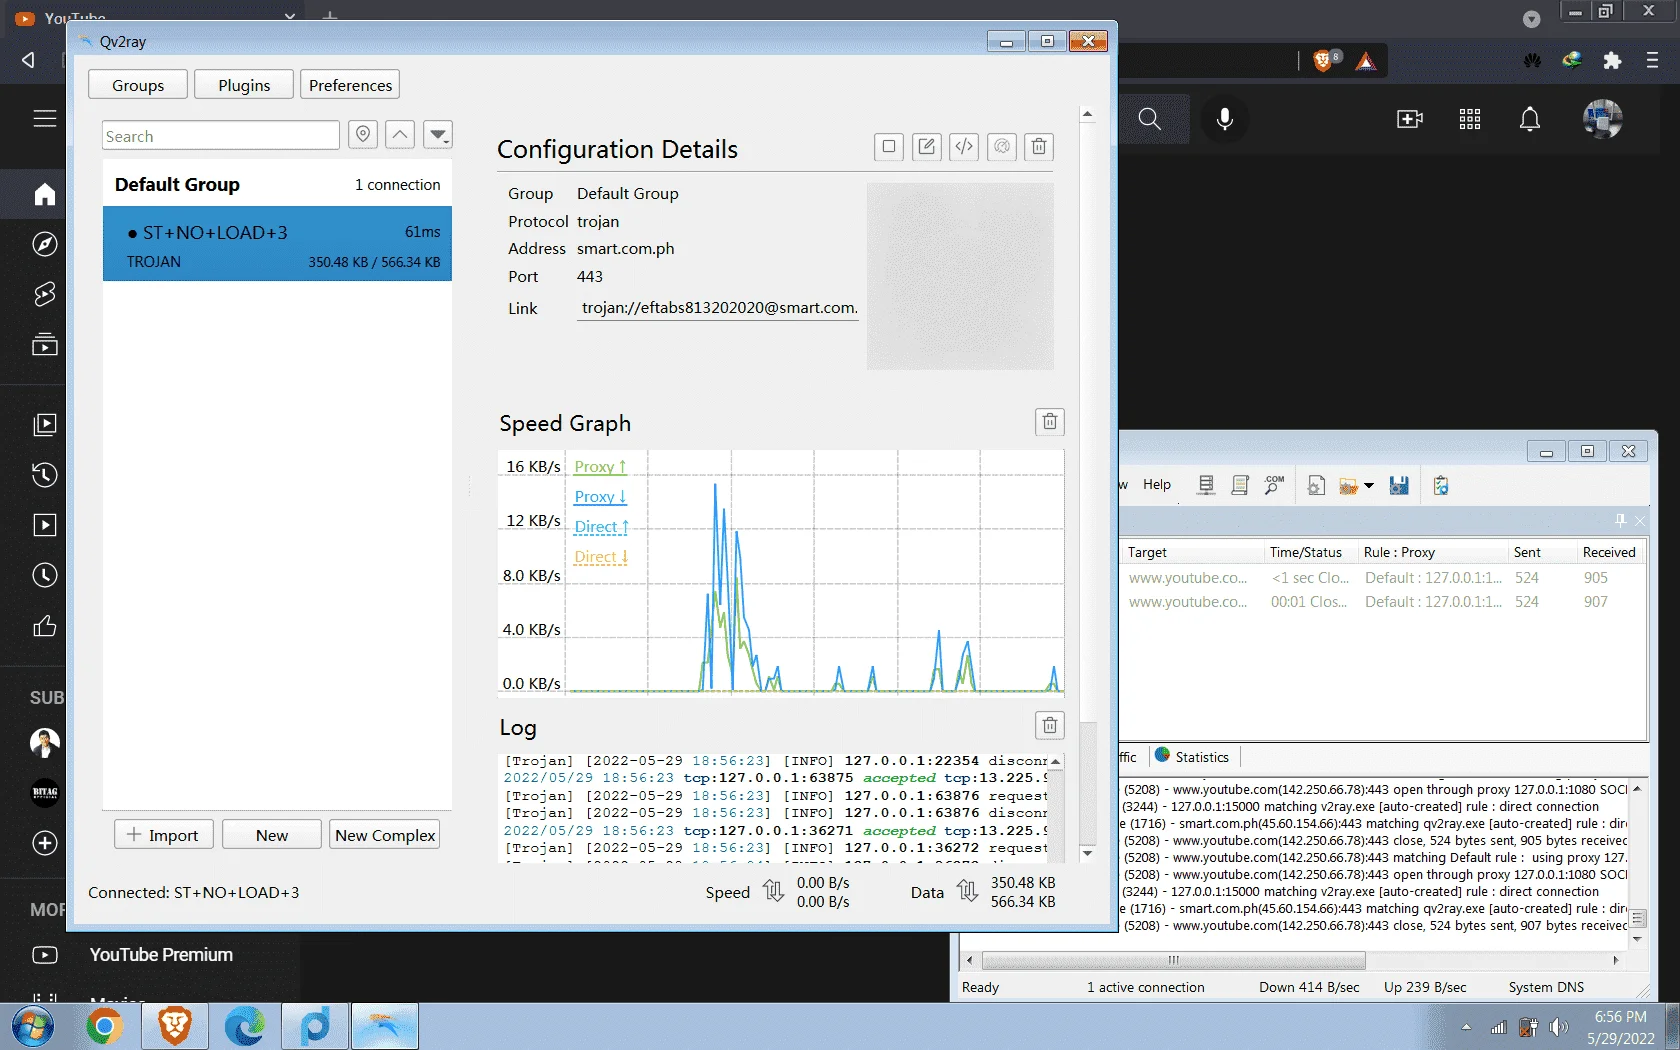Click the save profile floppy icon in Proxifier
This screenshot has width=1680, height=1050.
1399,485
